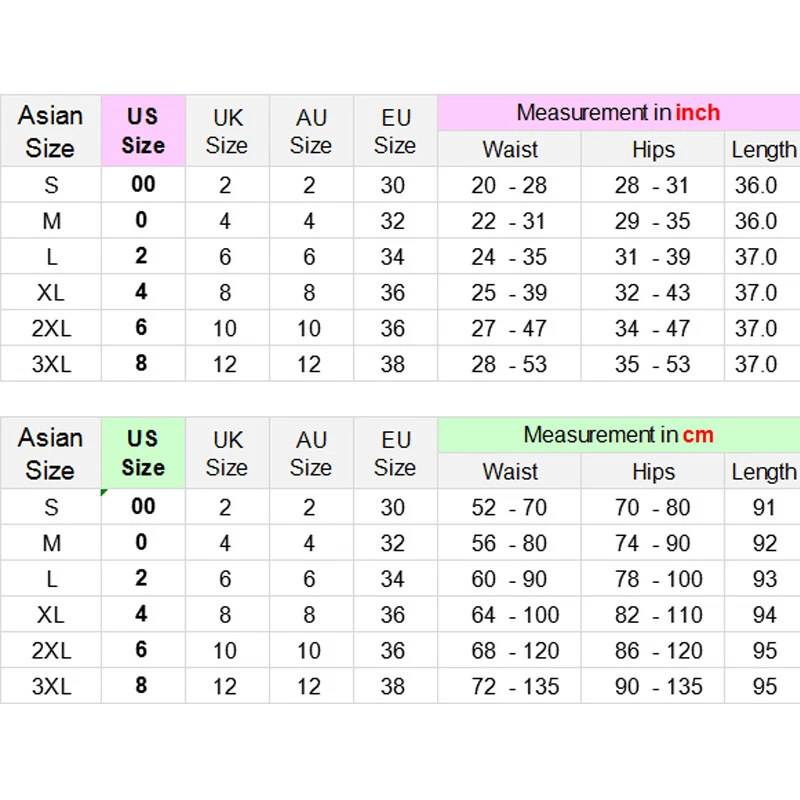Click the Waist column header in inch table
The image size is (800, 800).
click(510, 150)
